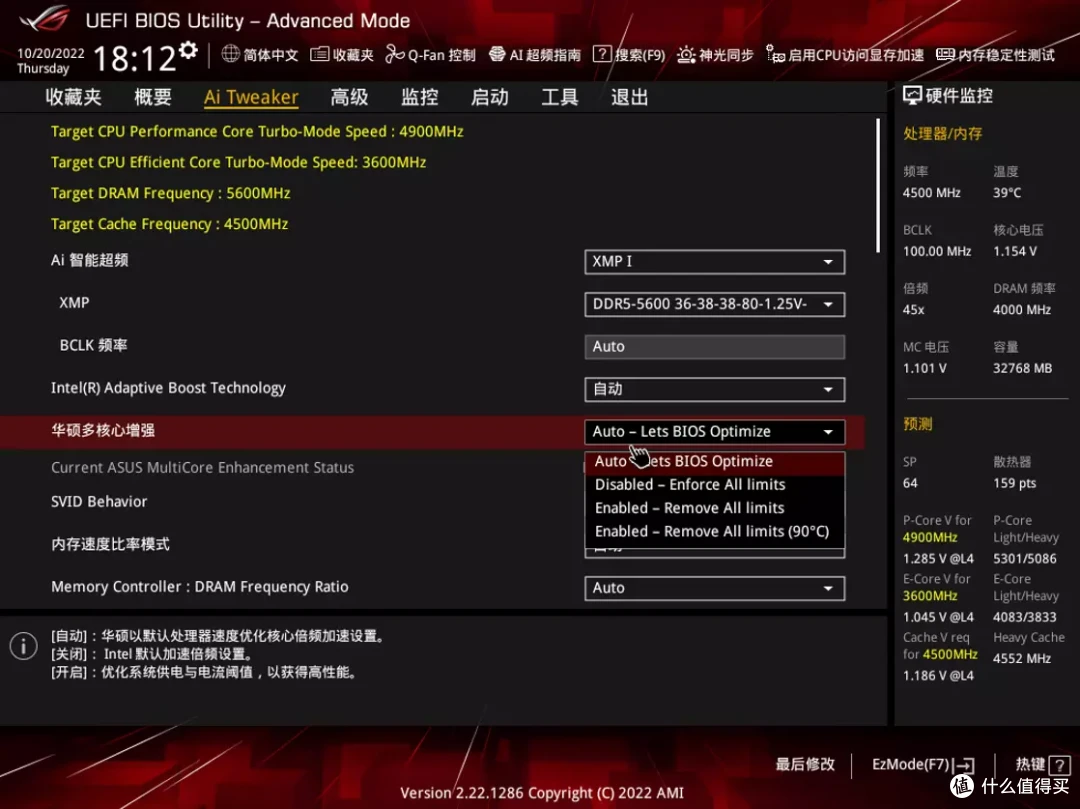Click 神光同步 light icon

pyautogui.click(x=686, y=54)
